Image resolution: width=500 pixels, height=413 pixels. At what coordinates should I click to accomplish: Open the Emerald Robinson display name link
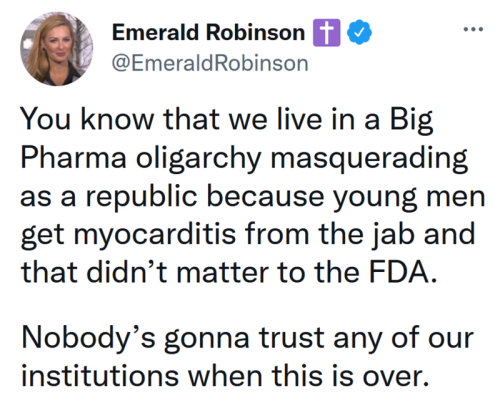(209, 33)
